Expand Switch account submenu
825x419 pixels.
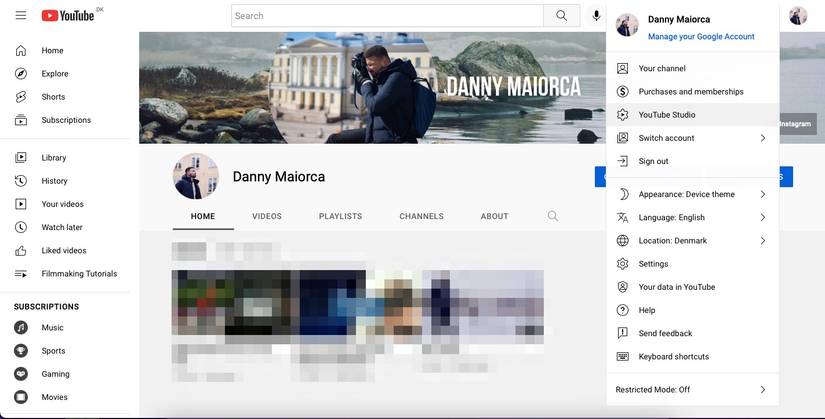click(692, 138)
